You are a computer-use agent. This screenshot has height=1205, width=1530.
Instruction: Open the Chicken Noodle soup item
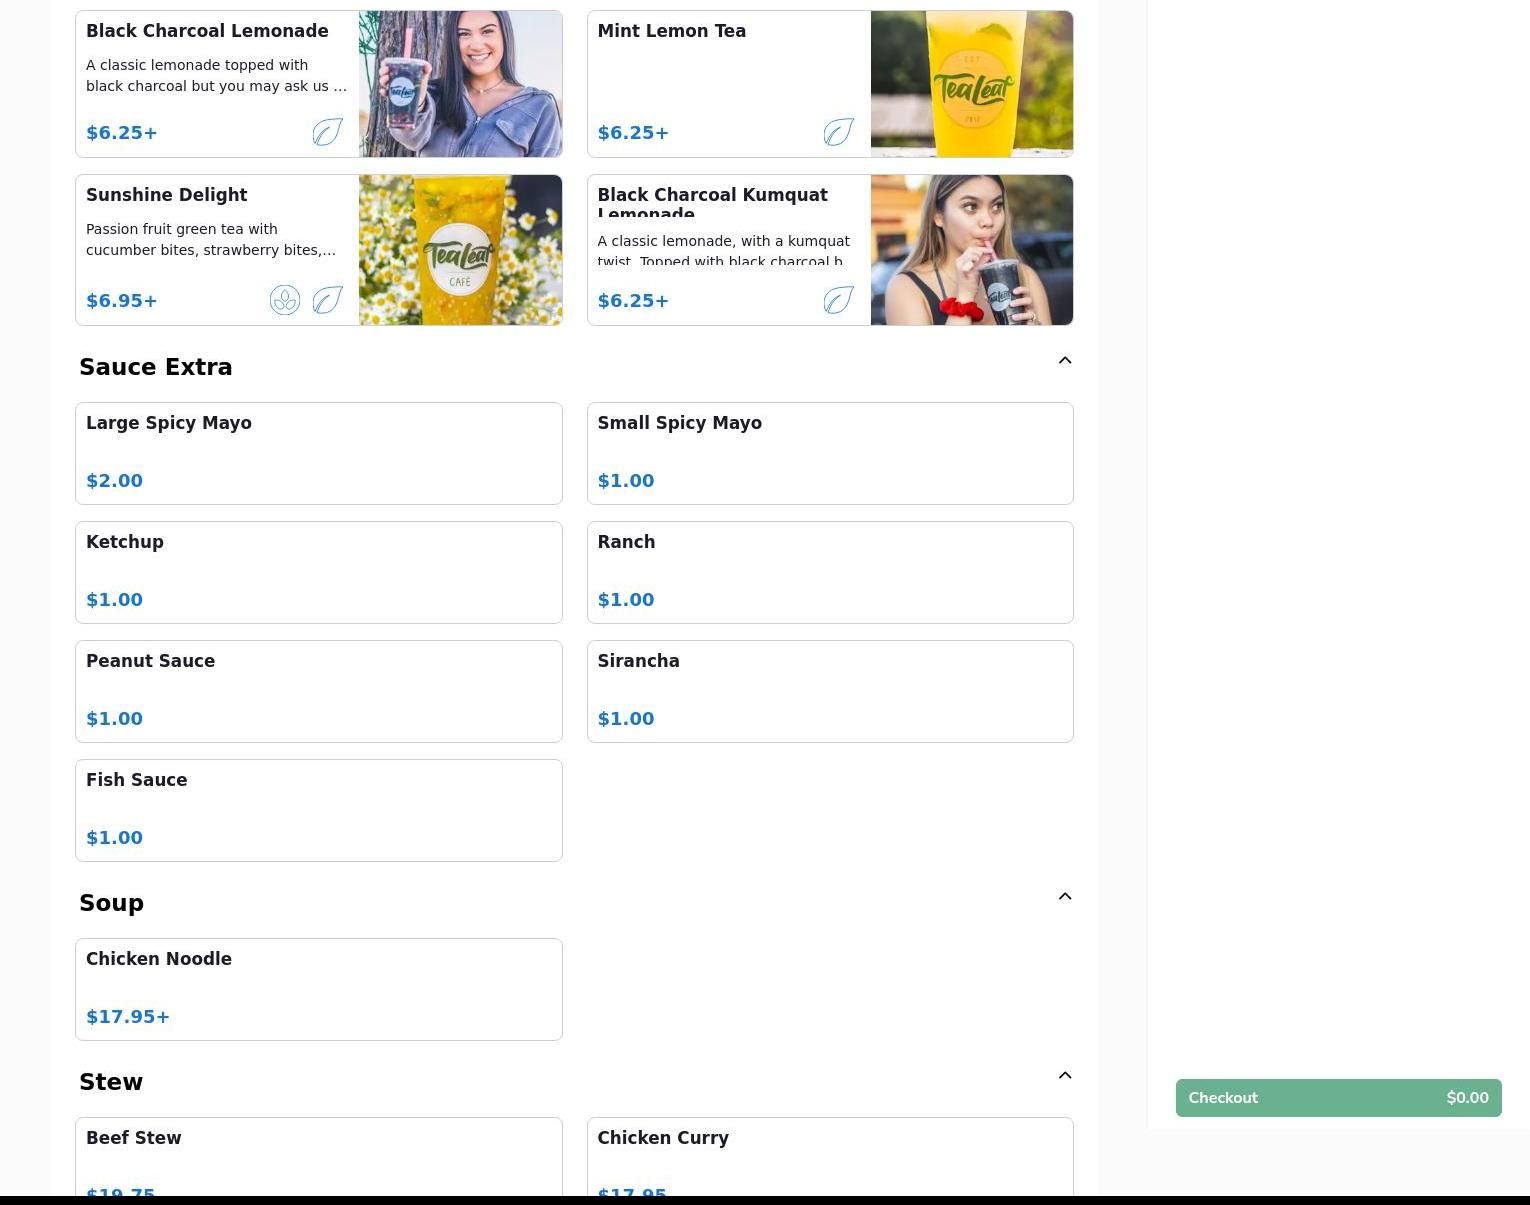(x=318, y=989)
